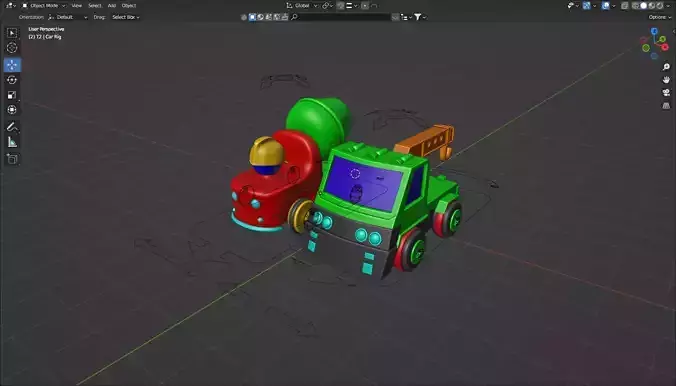
Task: Click the zoom viewport navigation icon
Action: pos(666,67)
